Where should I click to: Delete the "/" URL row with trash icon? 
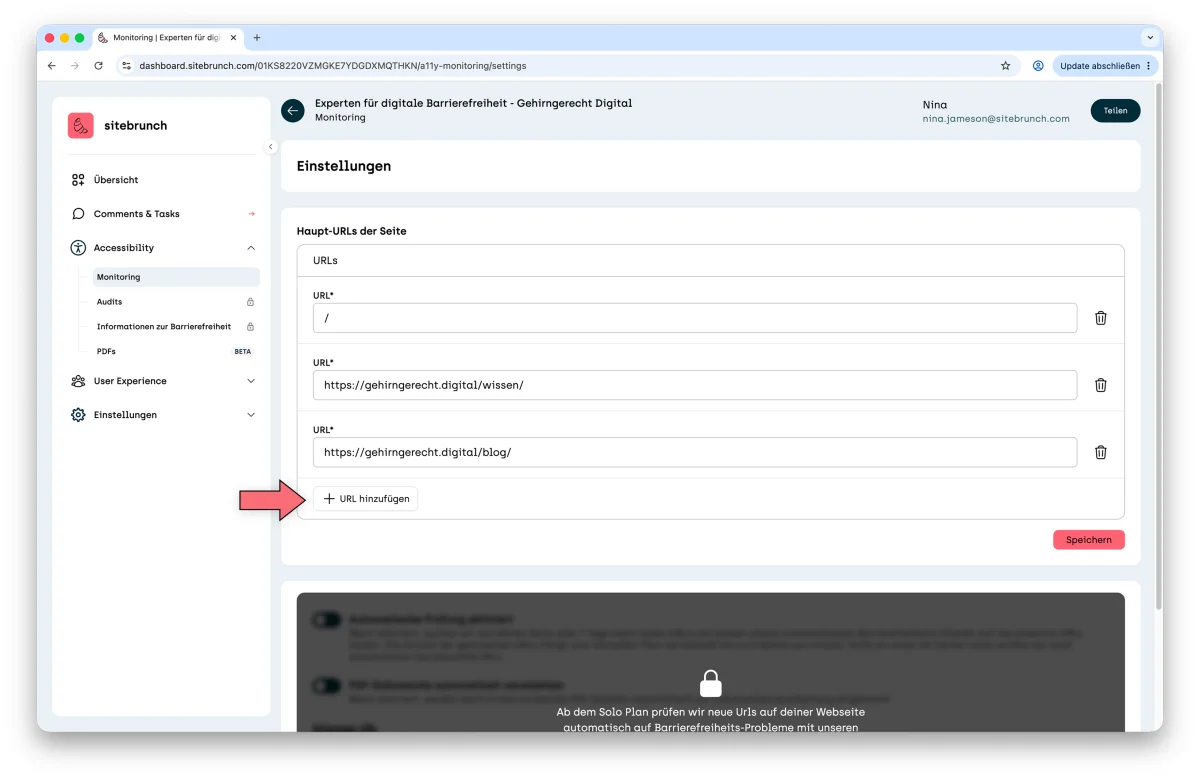tap(1101, 318)
